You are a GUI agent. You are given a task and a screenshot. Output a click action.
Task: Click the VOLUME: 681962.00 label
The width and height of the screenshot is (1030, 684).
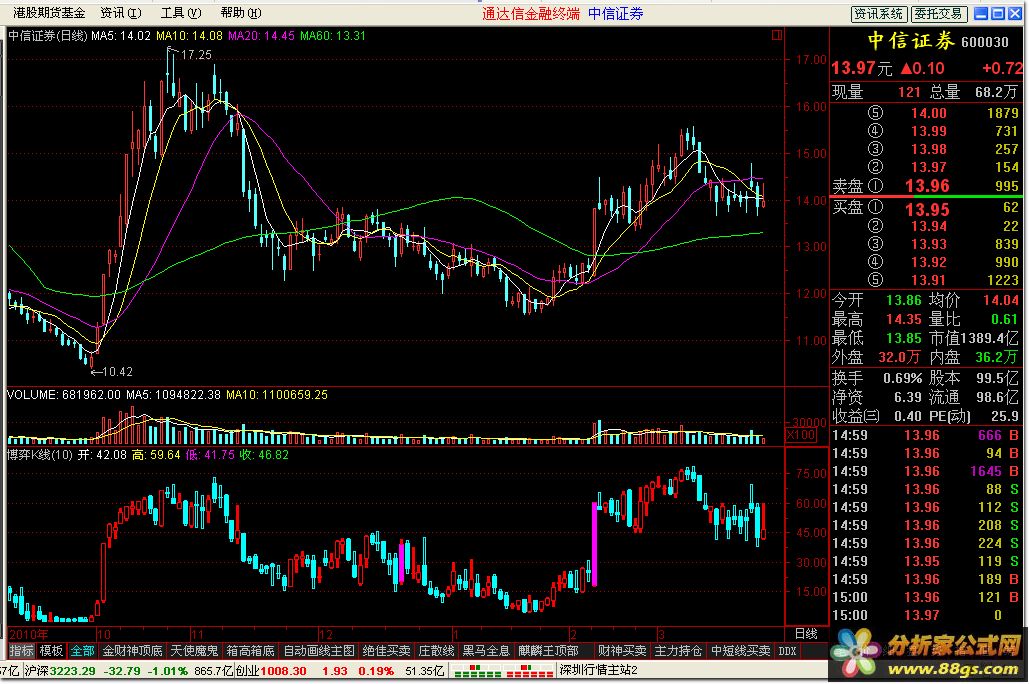64,395
